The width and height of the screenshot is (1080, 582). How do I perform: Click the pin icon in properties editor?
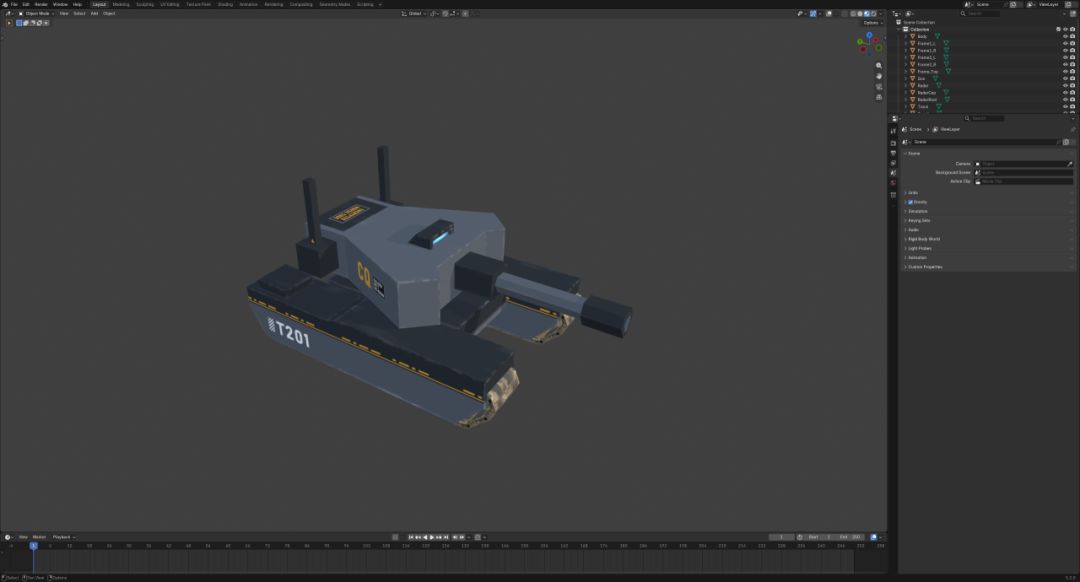pos(1072,129)
